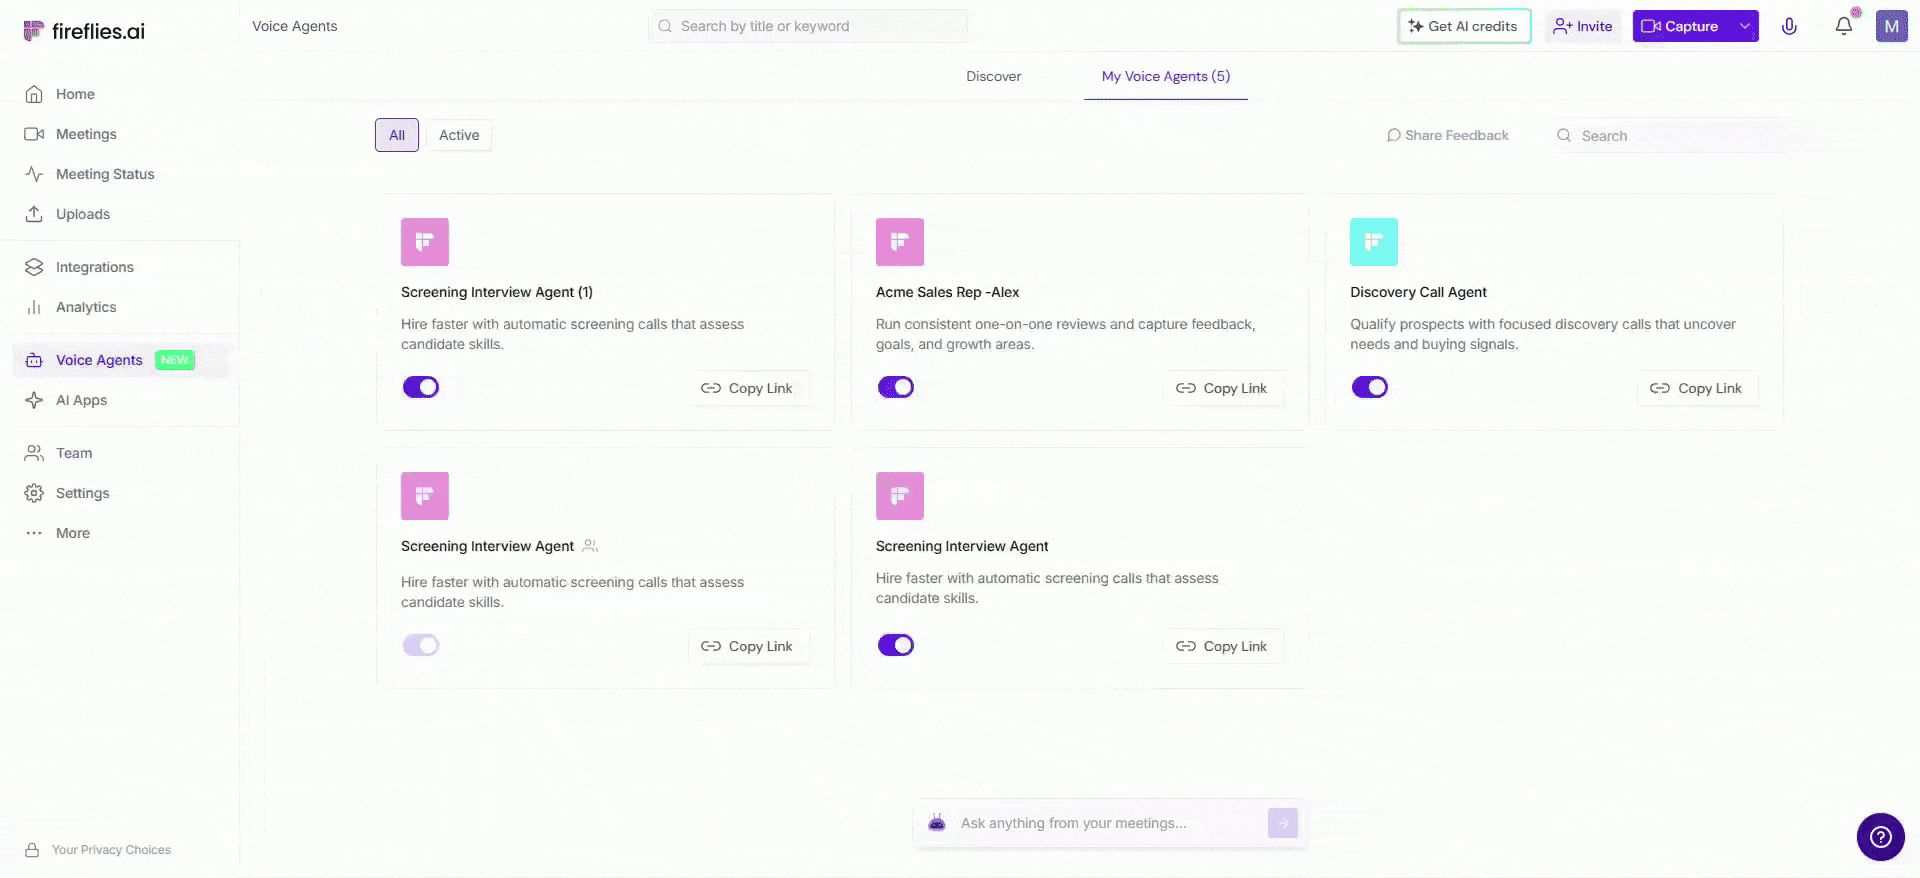Click the fireflies.ai logo
This screenshot has width=1920, height=878.
coord(84,31)
